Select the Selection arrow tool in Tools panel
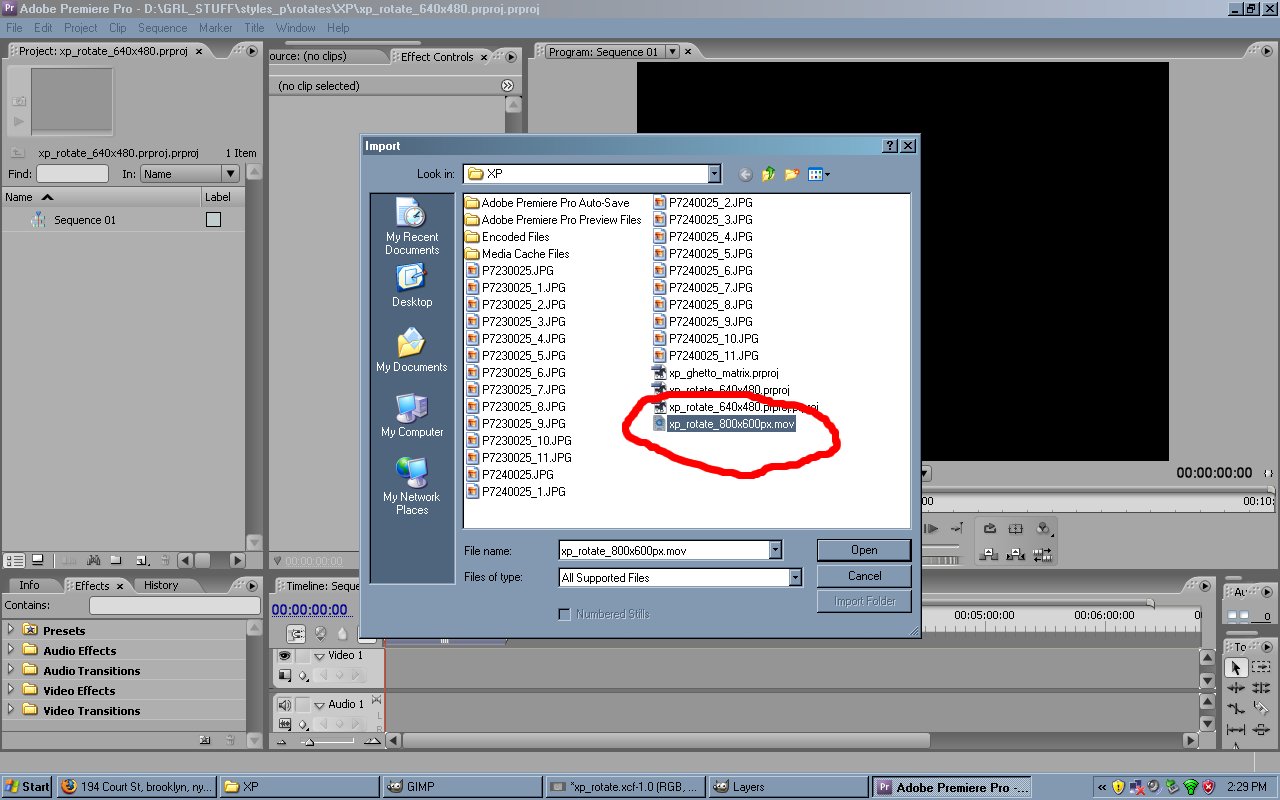Image resolution: width=1280 pixels, height=800 pixels. pyautogui.click(x=1236, y=668)
